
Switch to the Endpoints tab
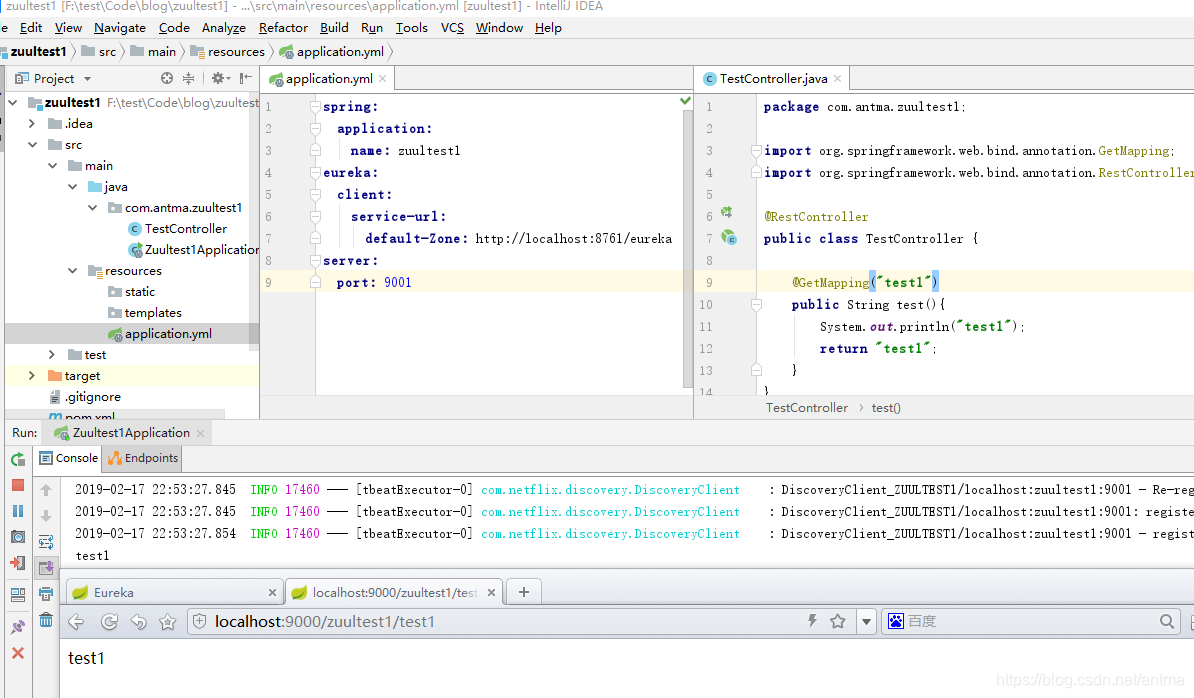click(144, 458)
